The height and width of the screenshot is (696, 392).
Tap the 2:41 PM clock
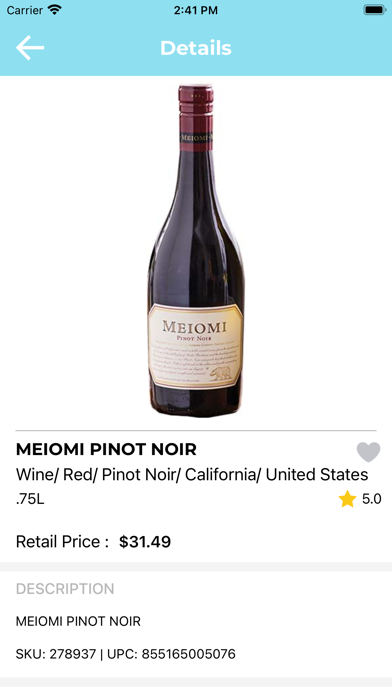[x=196, y=10]
